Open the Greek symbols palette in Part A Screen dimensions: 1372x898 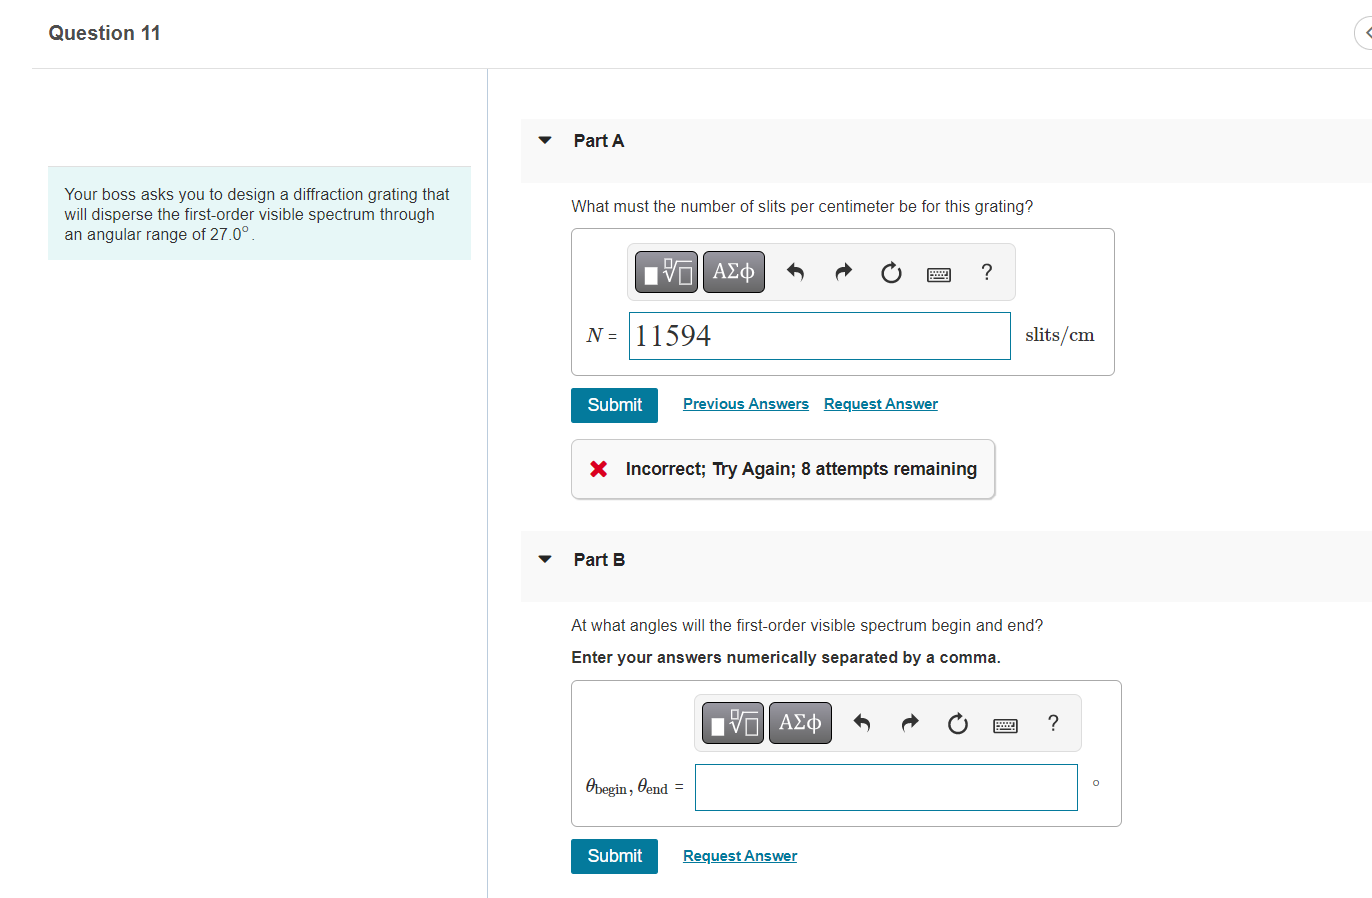tap(733, 271)
